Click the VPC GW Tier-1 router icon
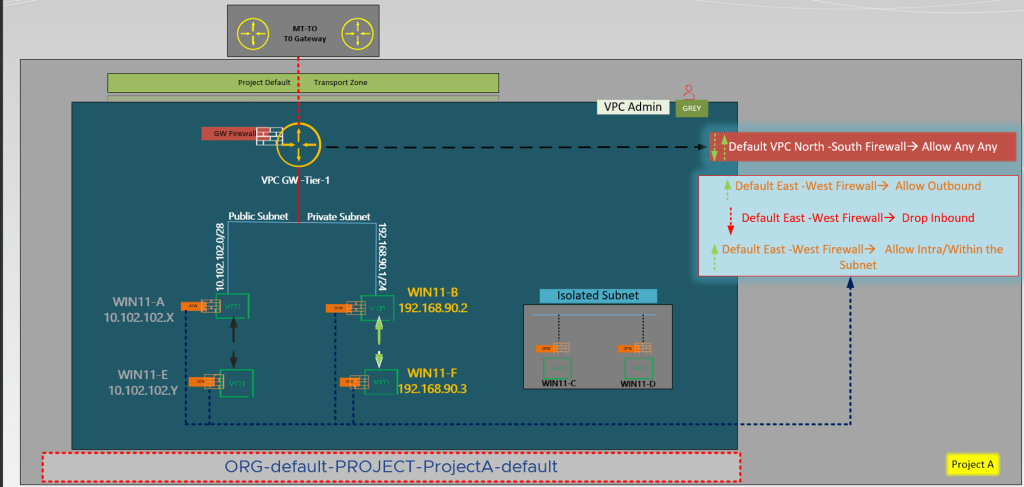The image size is (1024, 487). pos(296,146)
